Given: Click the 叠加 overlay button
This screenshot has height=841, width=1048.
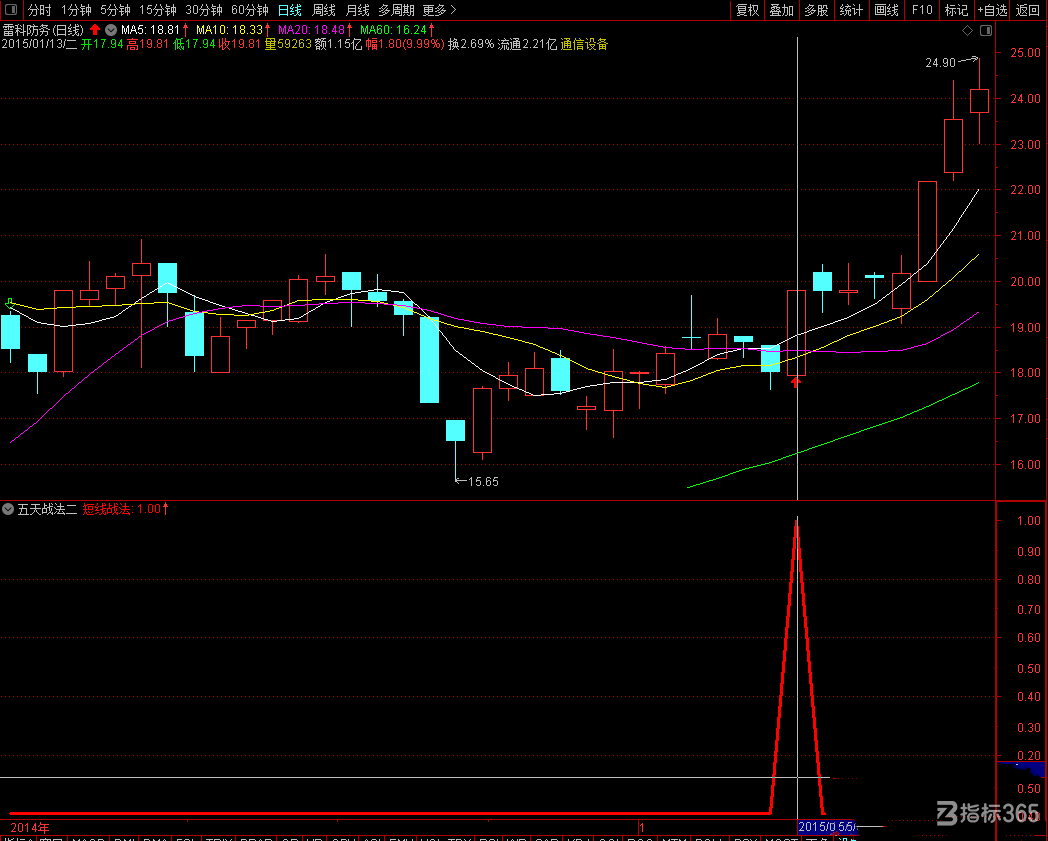Looking at the screenshot, I should (781, 10).
